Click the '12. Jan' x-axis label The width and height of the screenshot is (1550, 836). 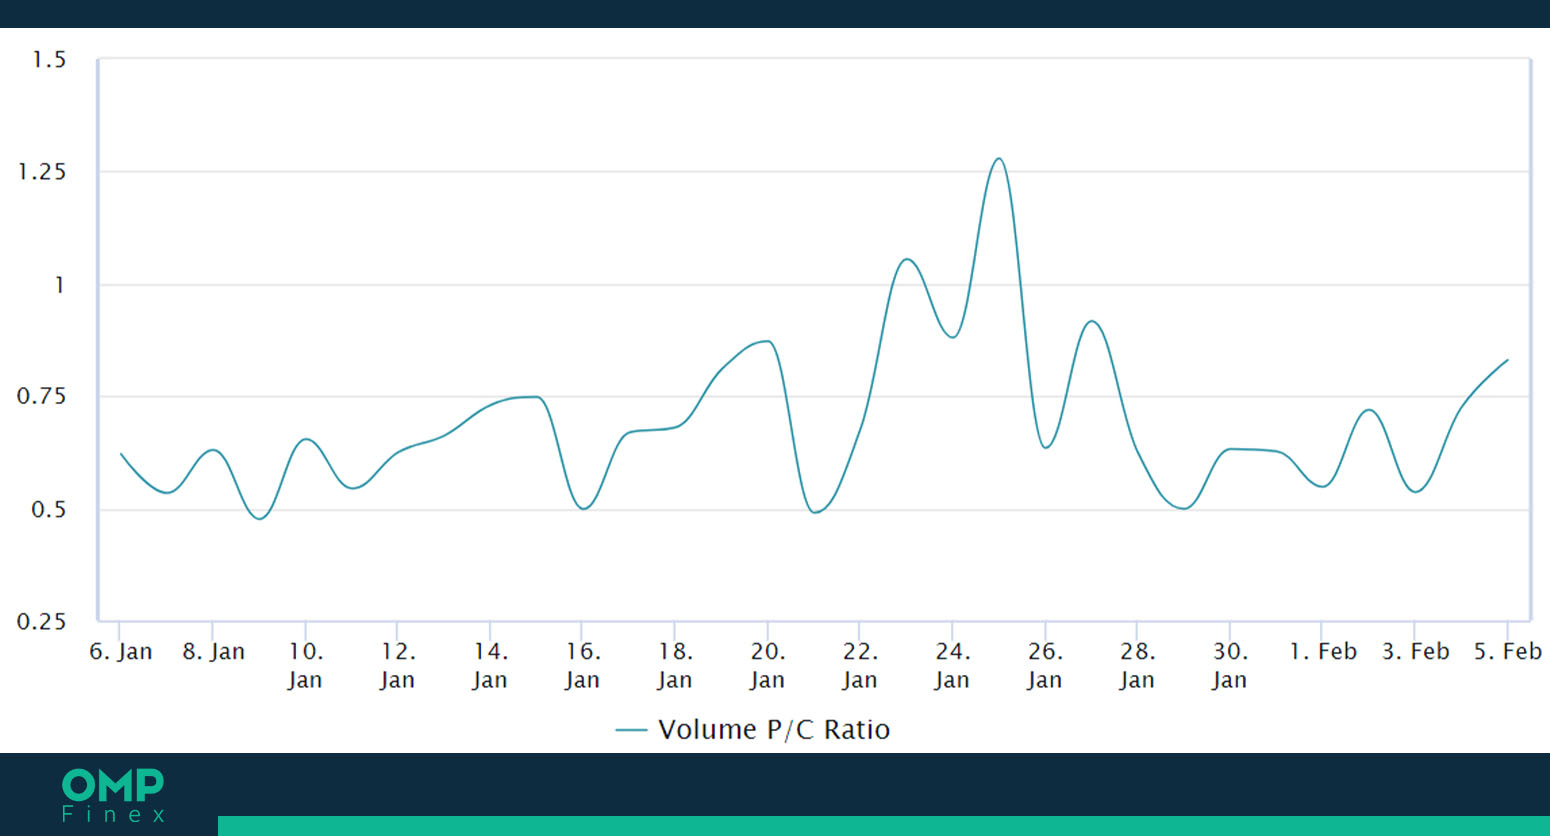(397, 666)
